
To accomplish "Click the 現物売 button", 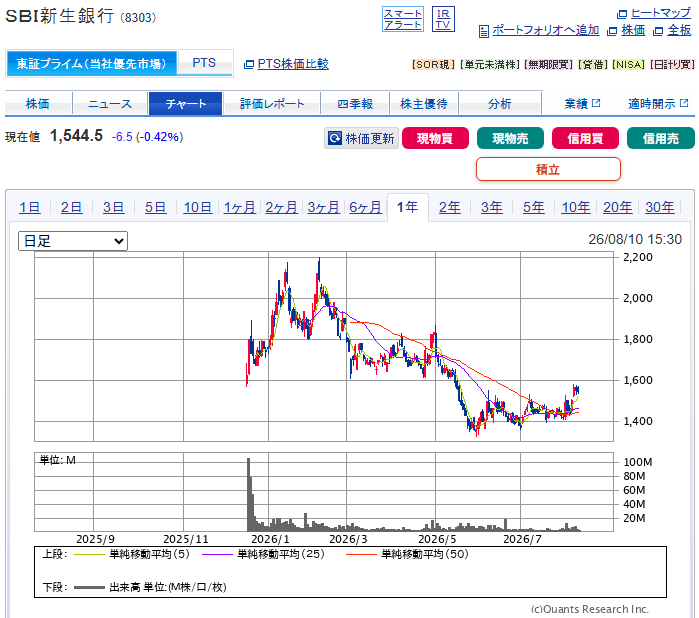I will pyautogui.click(x=510, y=138).
